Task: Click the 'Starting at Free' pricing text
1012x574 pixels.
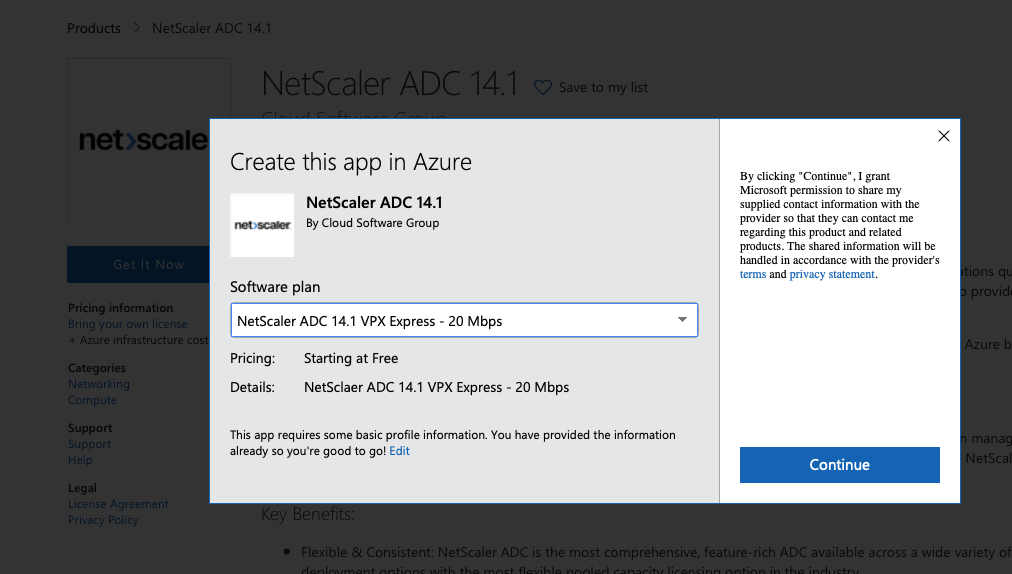Action: (351, 358)
